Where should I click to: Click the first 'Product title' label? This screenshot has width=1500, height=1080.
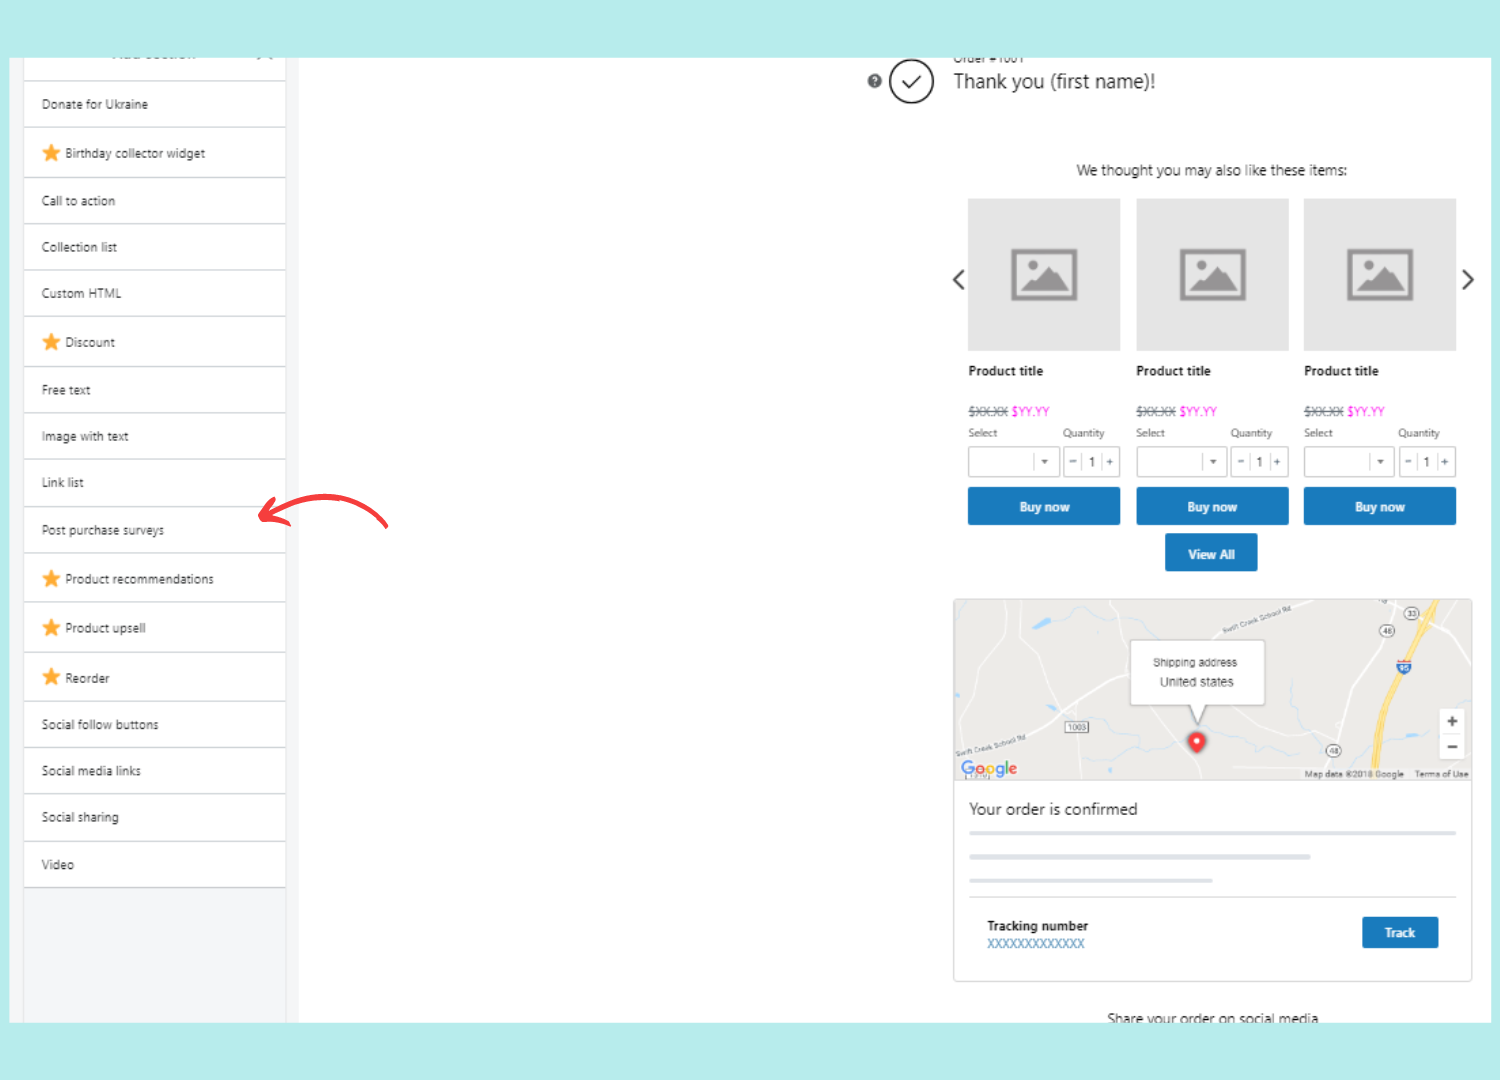(x=1006, y=371)
